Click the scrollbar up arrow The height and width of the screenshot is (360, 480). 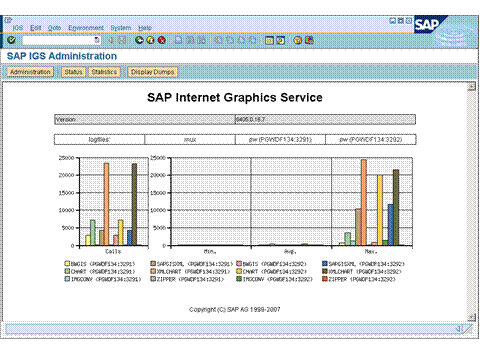pyautogui.click(x=471, y=87)
